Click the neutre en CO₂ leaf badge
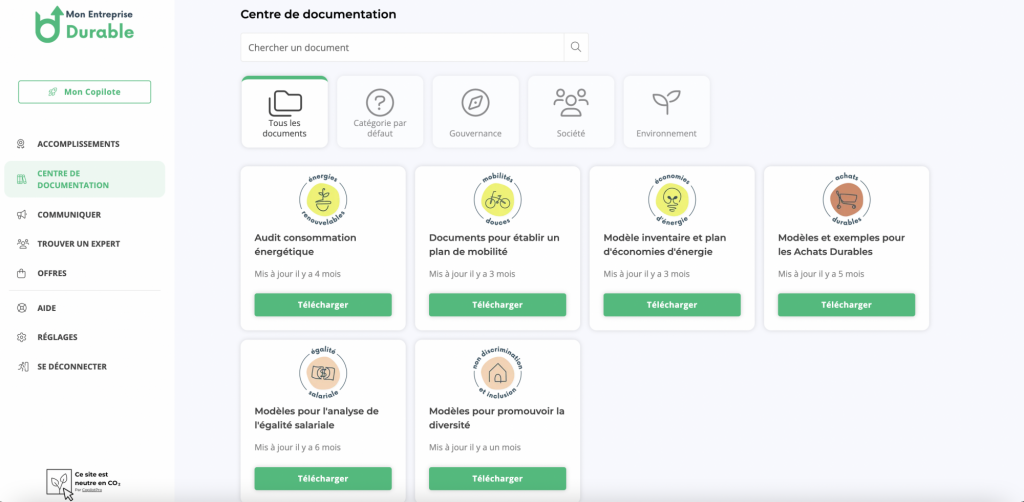 [x=60, y=483]
